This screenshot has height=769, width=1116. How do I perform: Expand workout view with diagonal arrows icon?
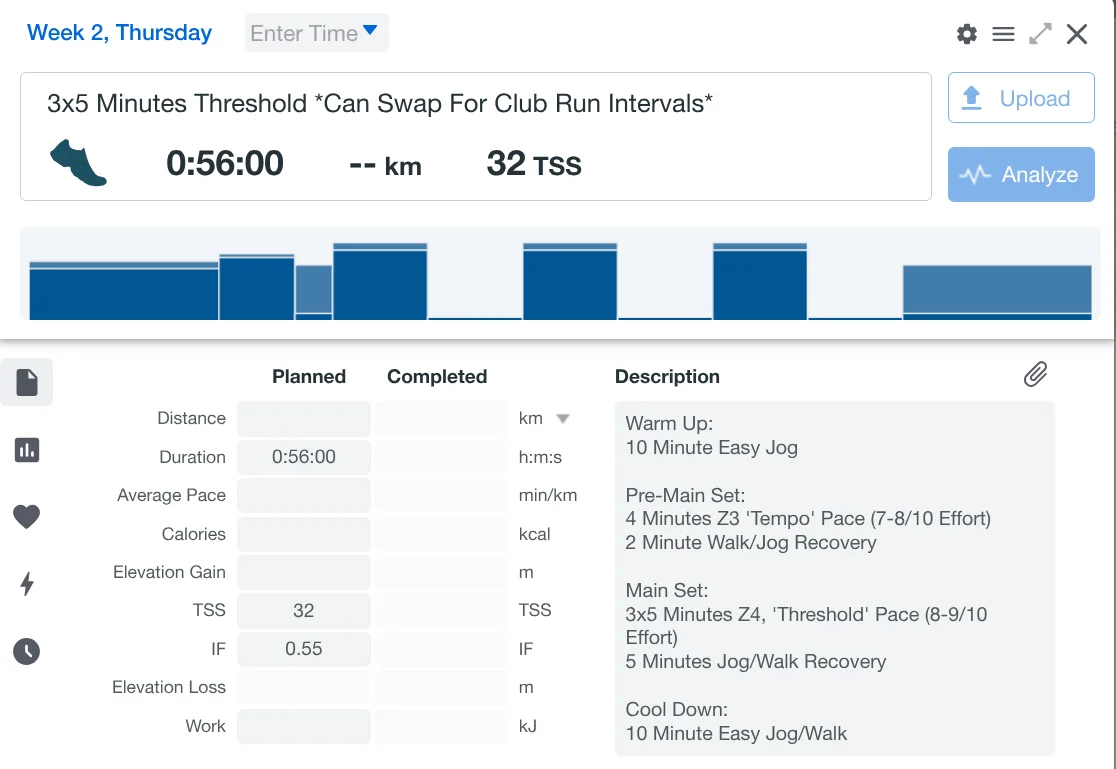pyautogui.click(x=1040, y=34)
